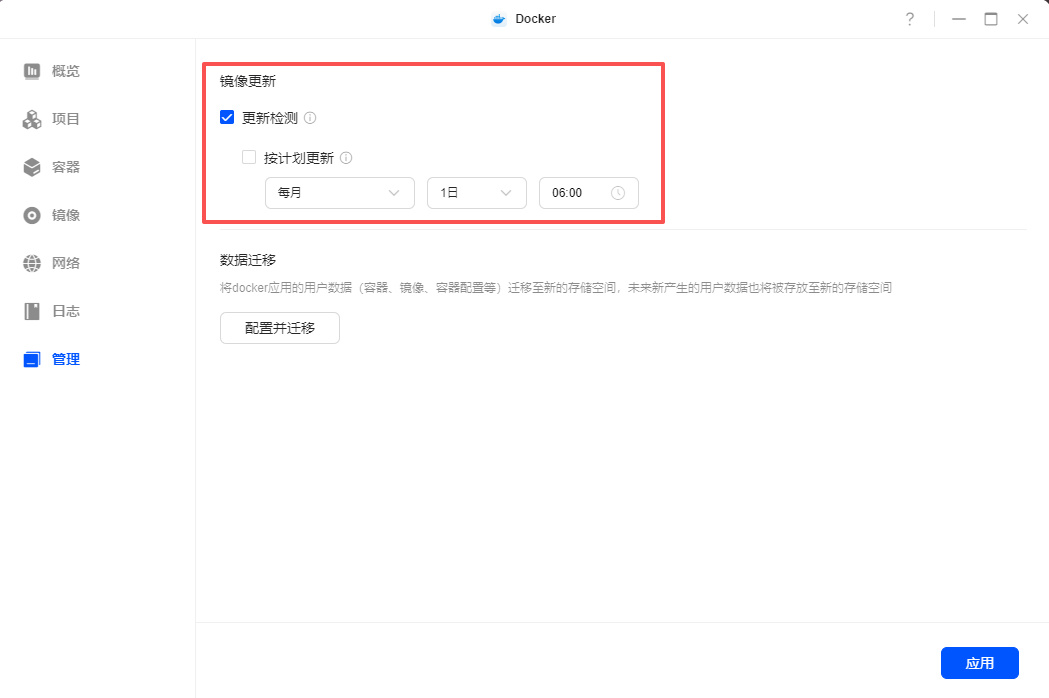Click the 管理 management icon

[31, 359]
